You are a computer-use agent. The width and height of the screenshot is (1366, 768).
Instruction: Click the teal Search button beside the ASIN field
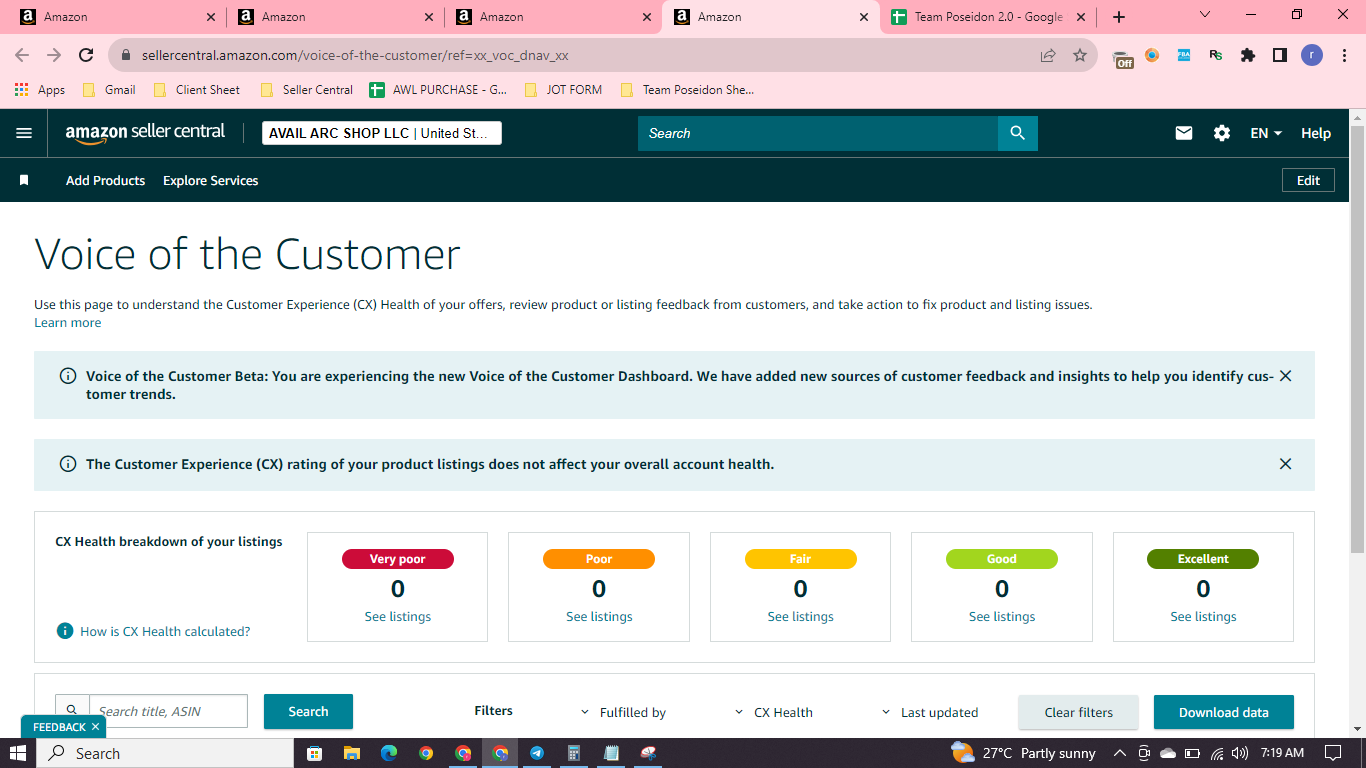coord(308,711)
